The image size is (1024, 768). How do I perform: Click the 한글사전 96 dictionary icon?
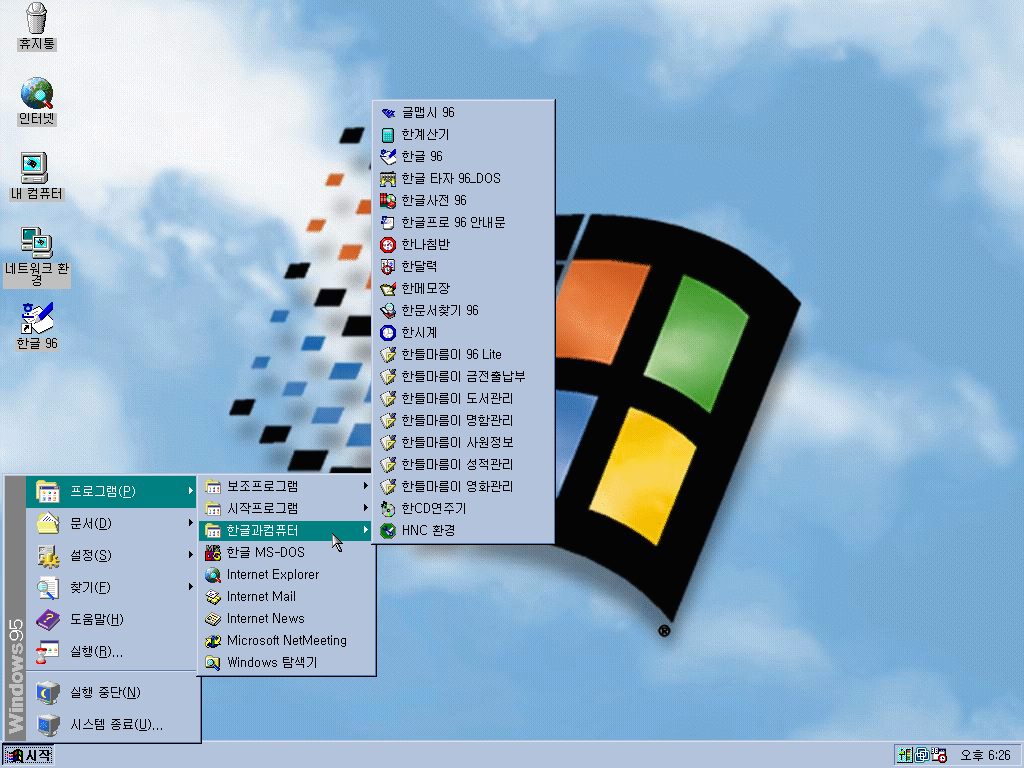pos(388,201)
